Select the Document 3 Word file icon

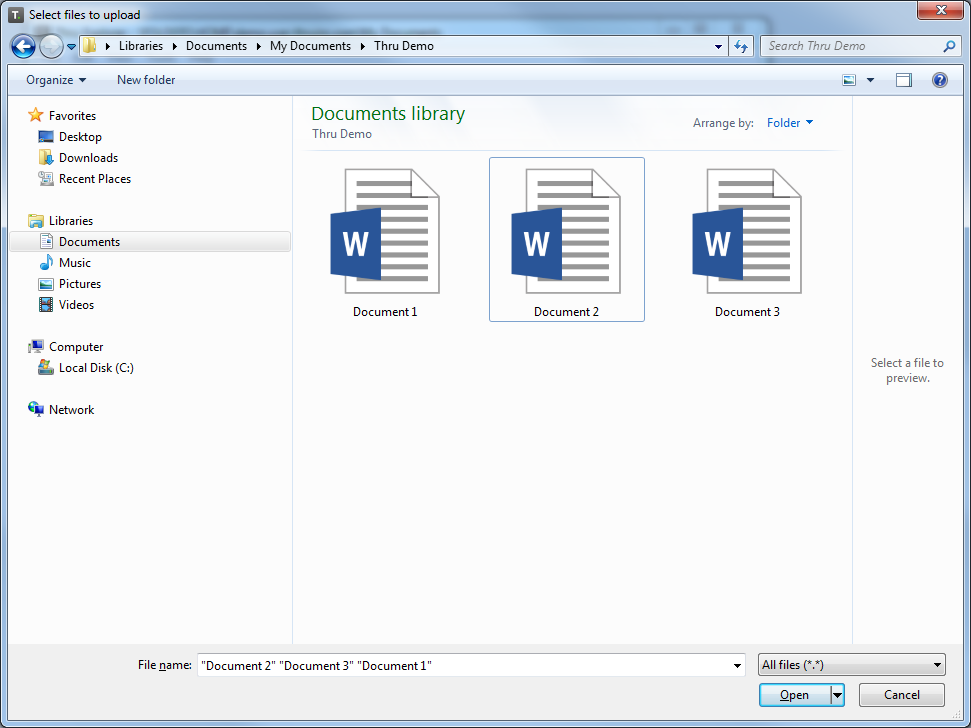[x=747, y=231]
